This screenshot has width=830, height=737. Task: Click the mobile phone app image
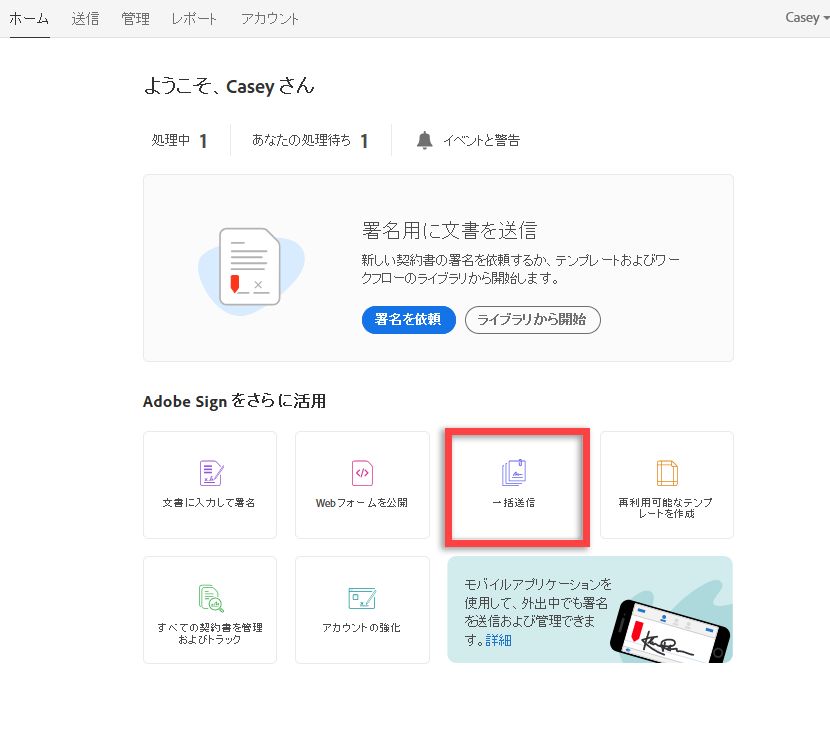point(670,632)
